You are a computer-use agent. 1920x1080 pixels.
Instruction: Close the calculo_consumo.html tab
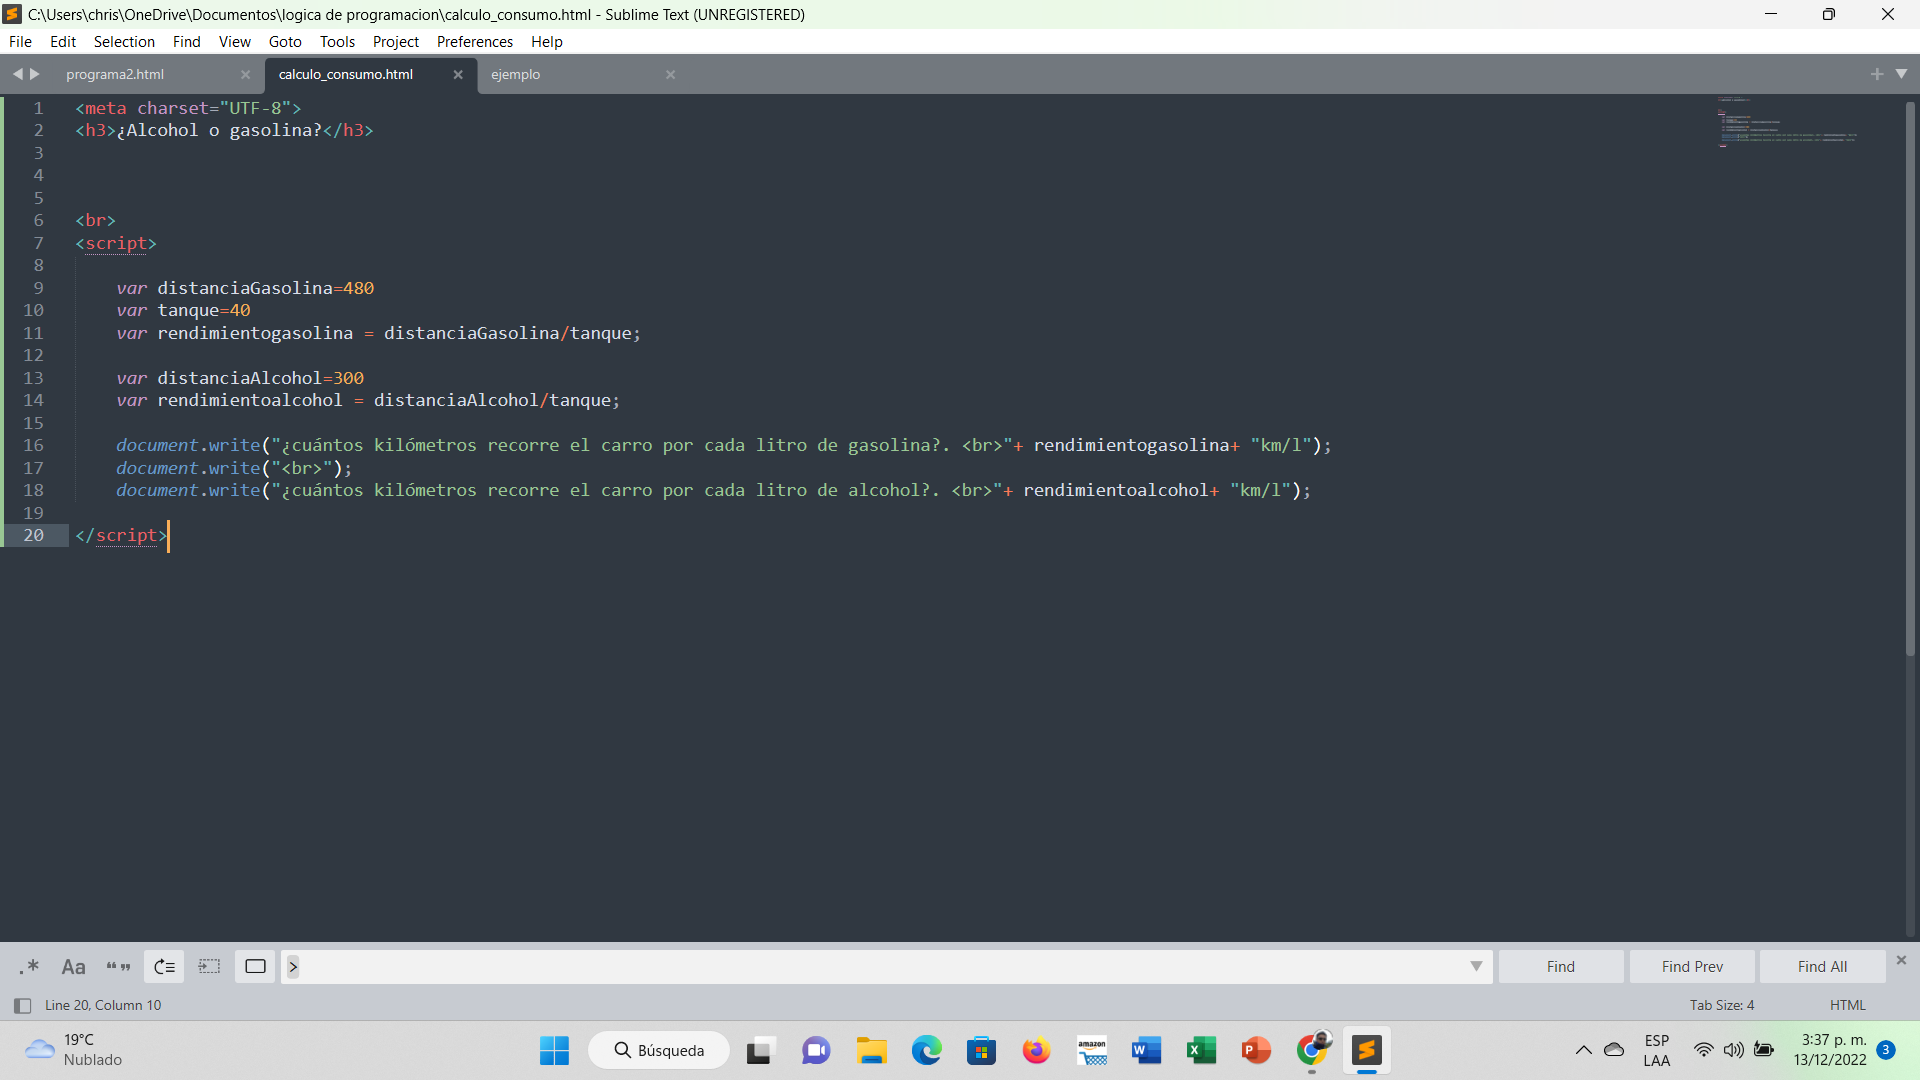(x=458, y=75)
